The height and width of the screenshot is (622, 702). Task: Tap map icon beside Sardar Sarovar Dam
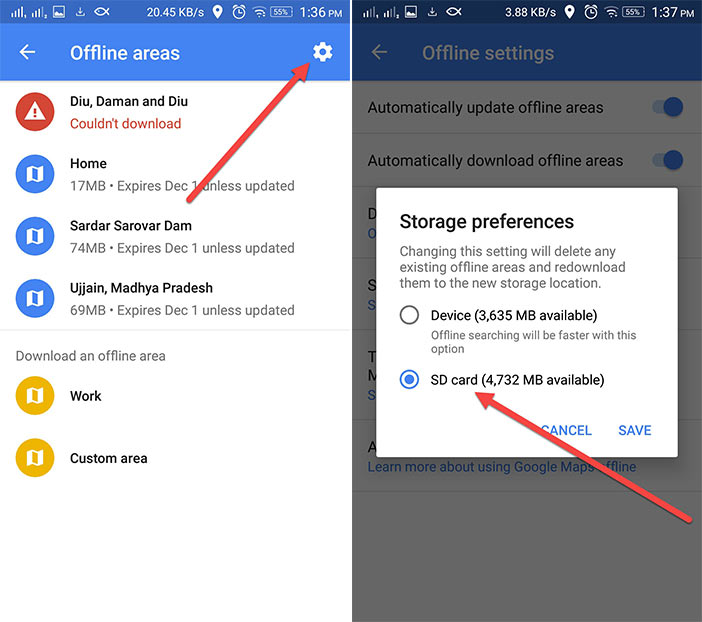35,236
